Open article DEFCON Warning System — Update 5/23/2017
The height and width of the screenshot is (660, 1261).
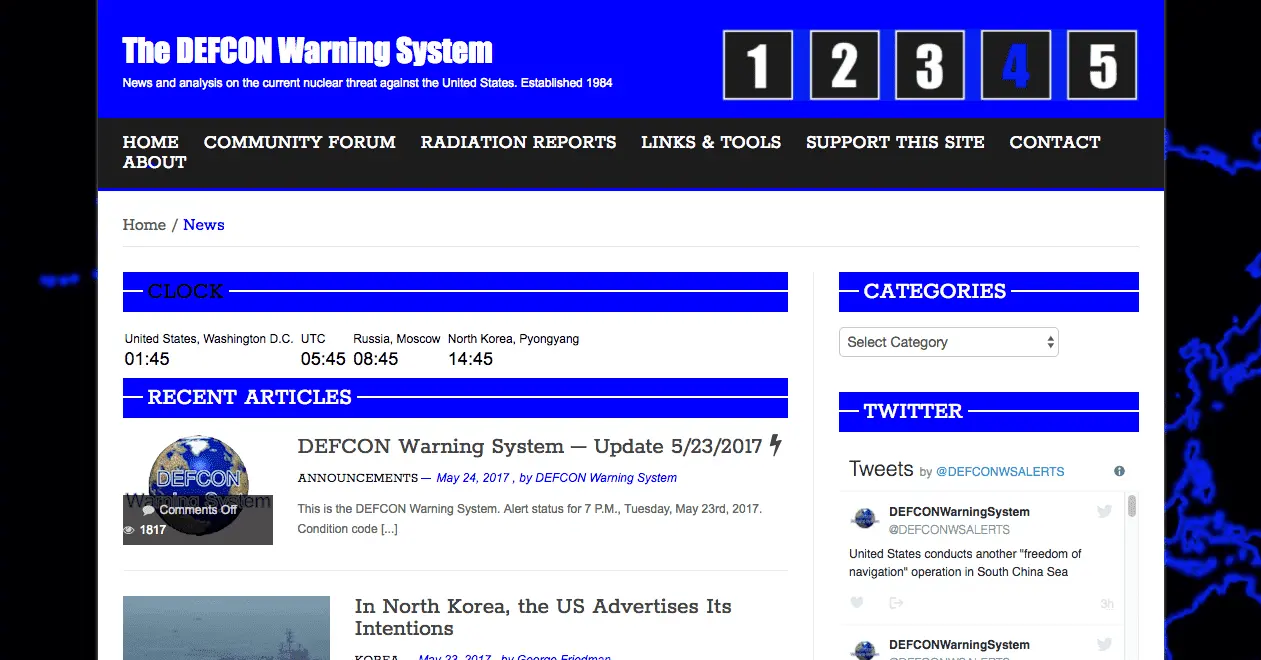tap(530, 446)
